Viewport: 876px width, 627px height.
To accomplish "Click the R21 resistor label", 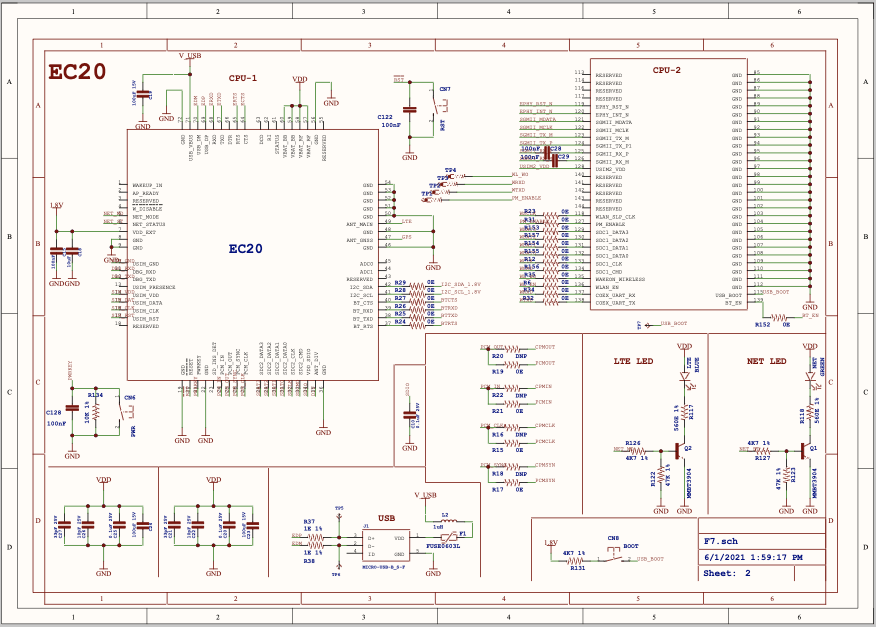I will click(x=497, y=411).
